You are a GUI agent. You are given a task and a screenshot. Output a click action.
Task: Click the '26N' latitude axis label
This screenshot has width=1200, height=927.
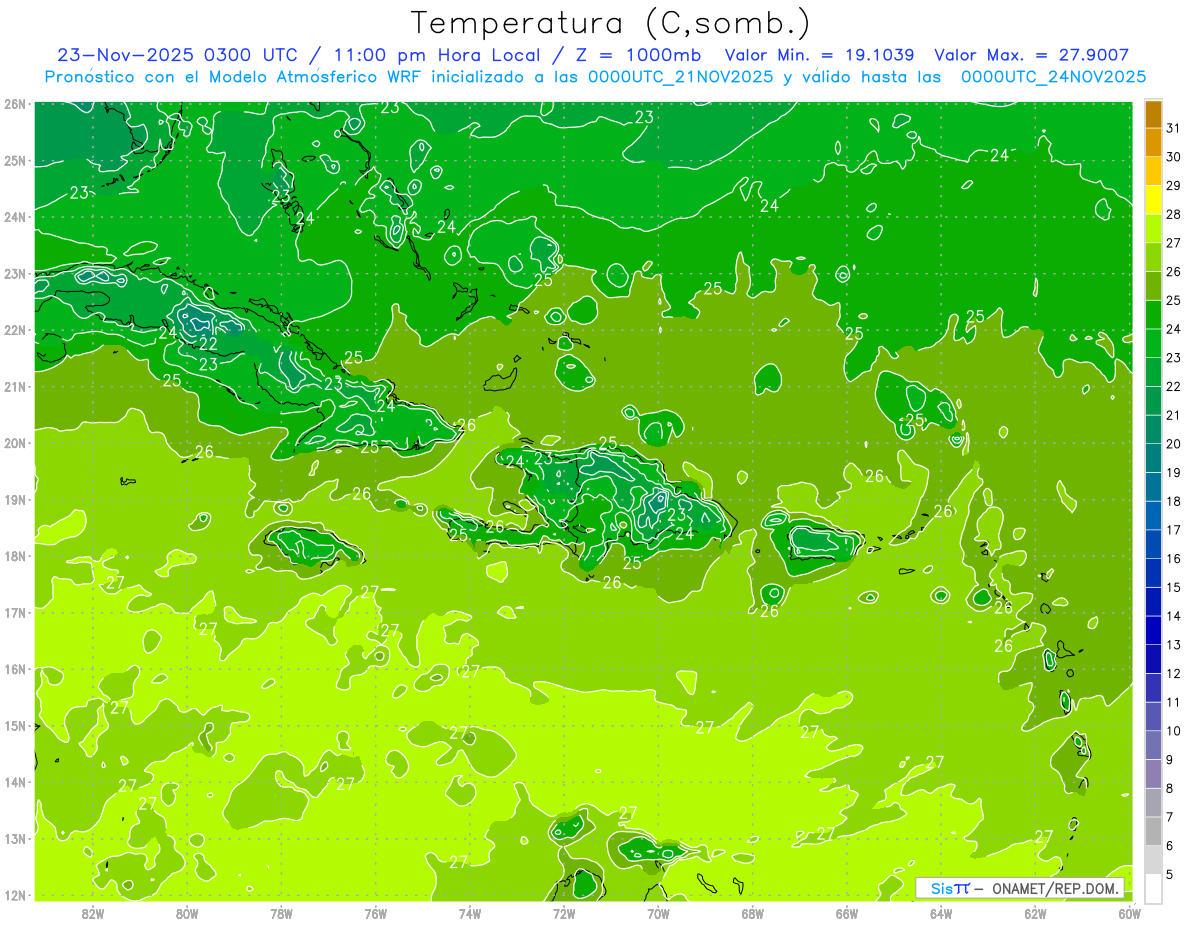[x=15, y=104]
